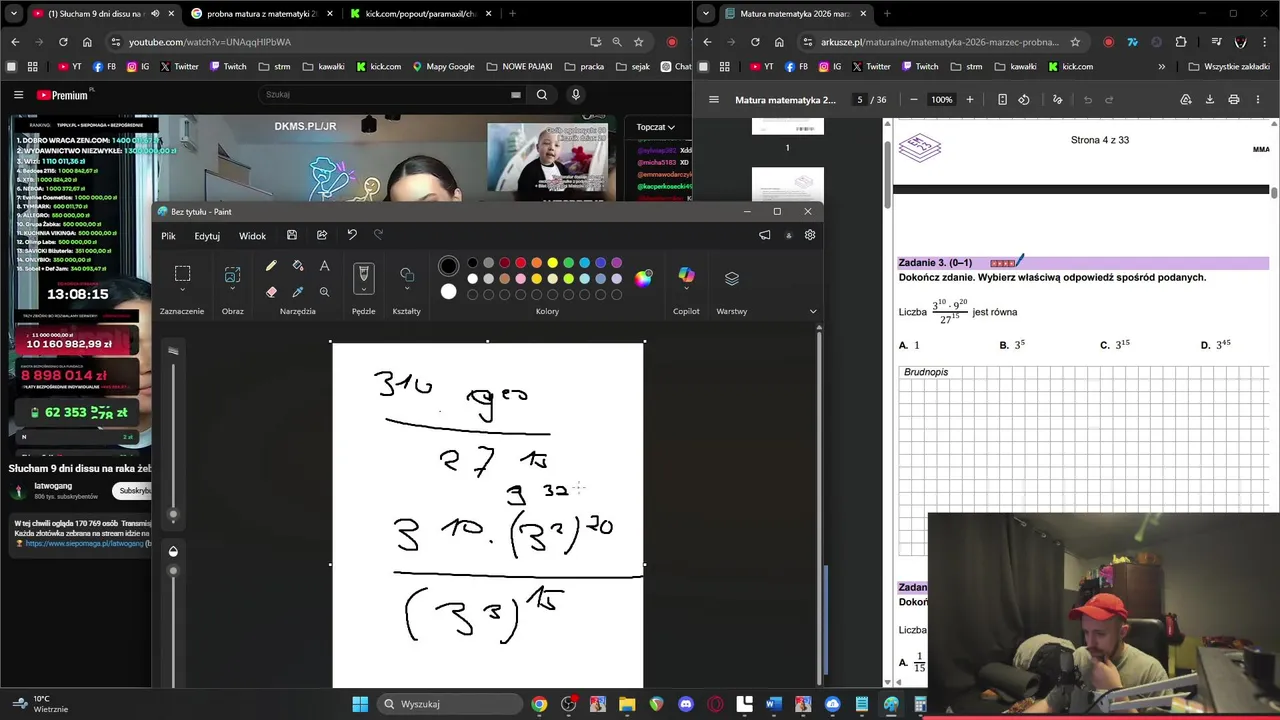Screen dimensions: 1280x720
Task: Click the YouTube search magnifier button
Action: (x=541, y=94)
